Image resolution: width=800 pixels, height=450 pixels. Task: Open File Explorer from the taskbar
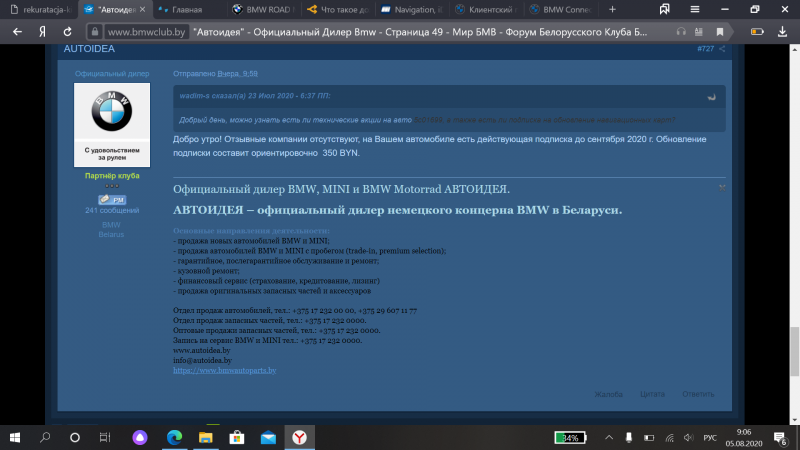[x=206, y=437]
